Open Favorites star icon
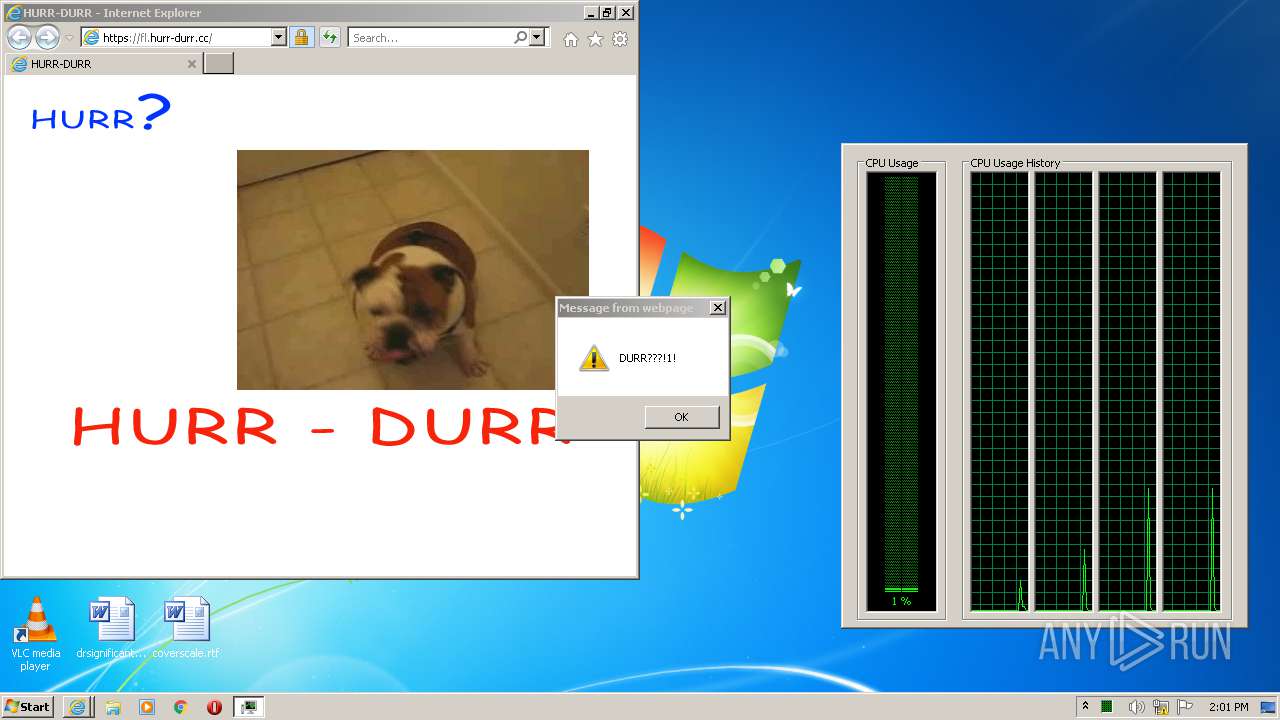 [x=595, y=39]
